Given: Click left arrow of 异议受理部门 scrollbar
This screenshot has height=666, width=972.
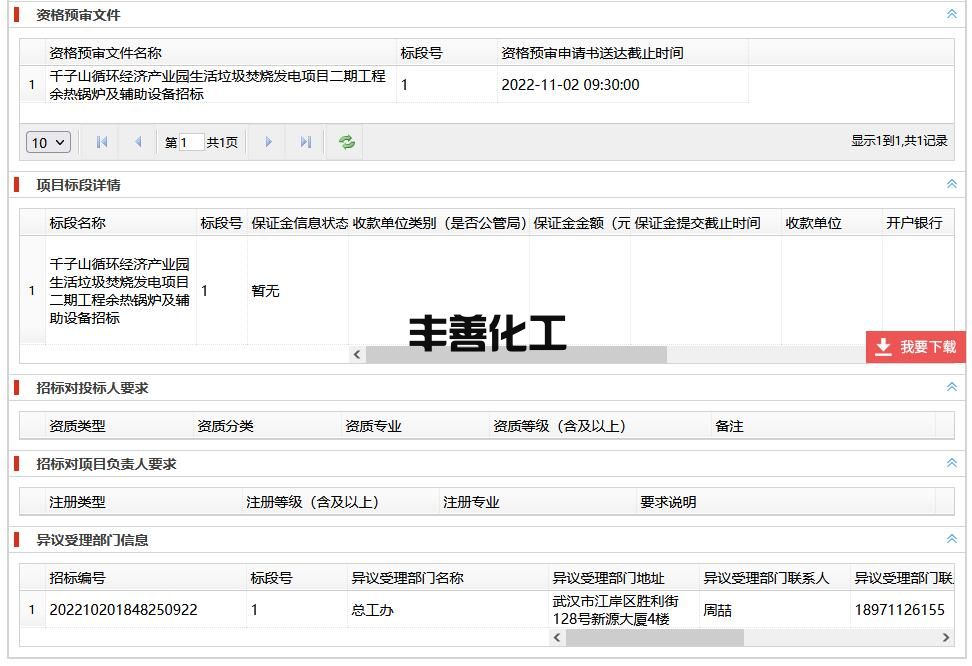Looking at the screenshot, I should (557, 637).
